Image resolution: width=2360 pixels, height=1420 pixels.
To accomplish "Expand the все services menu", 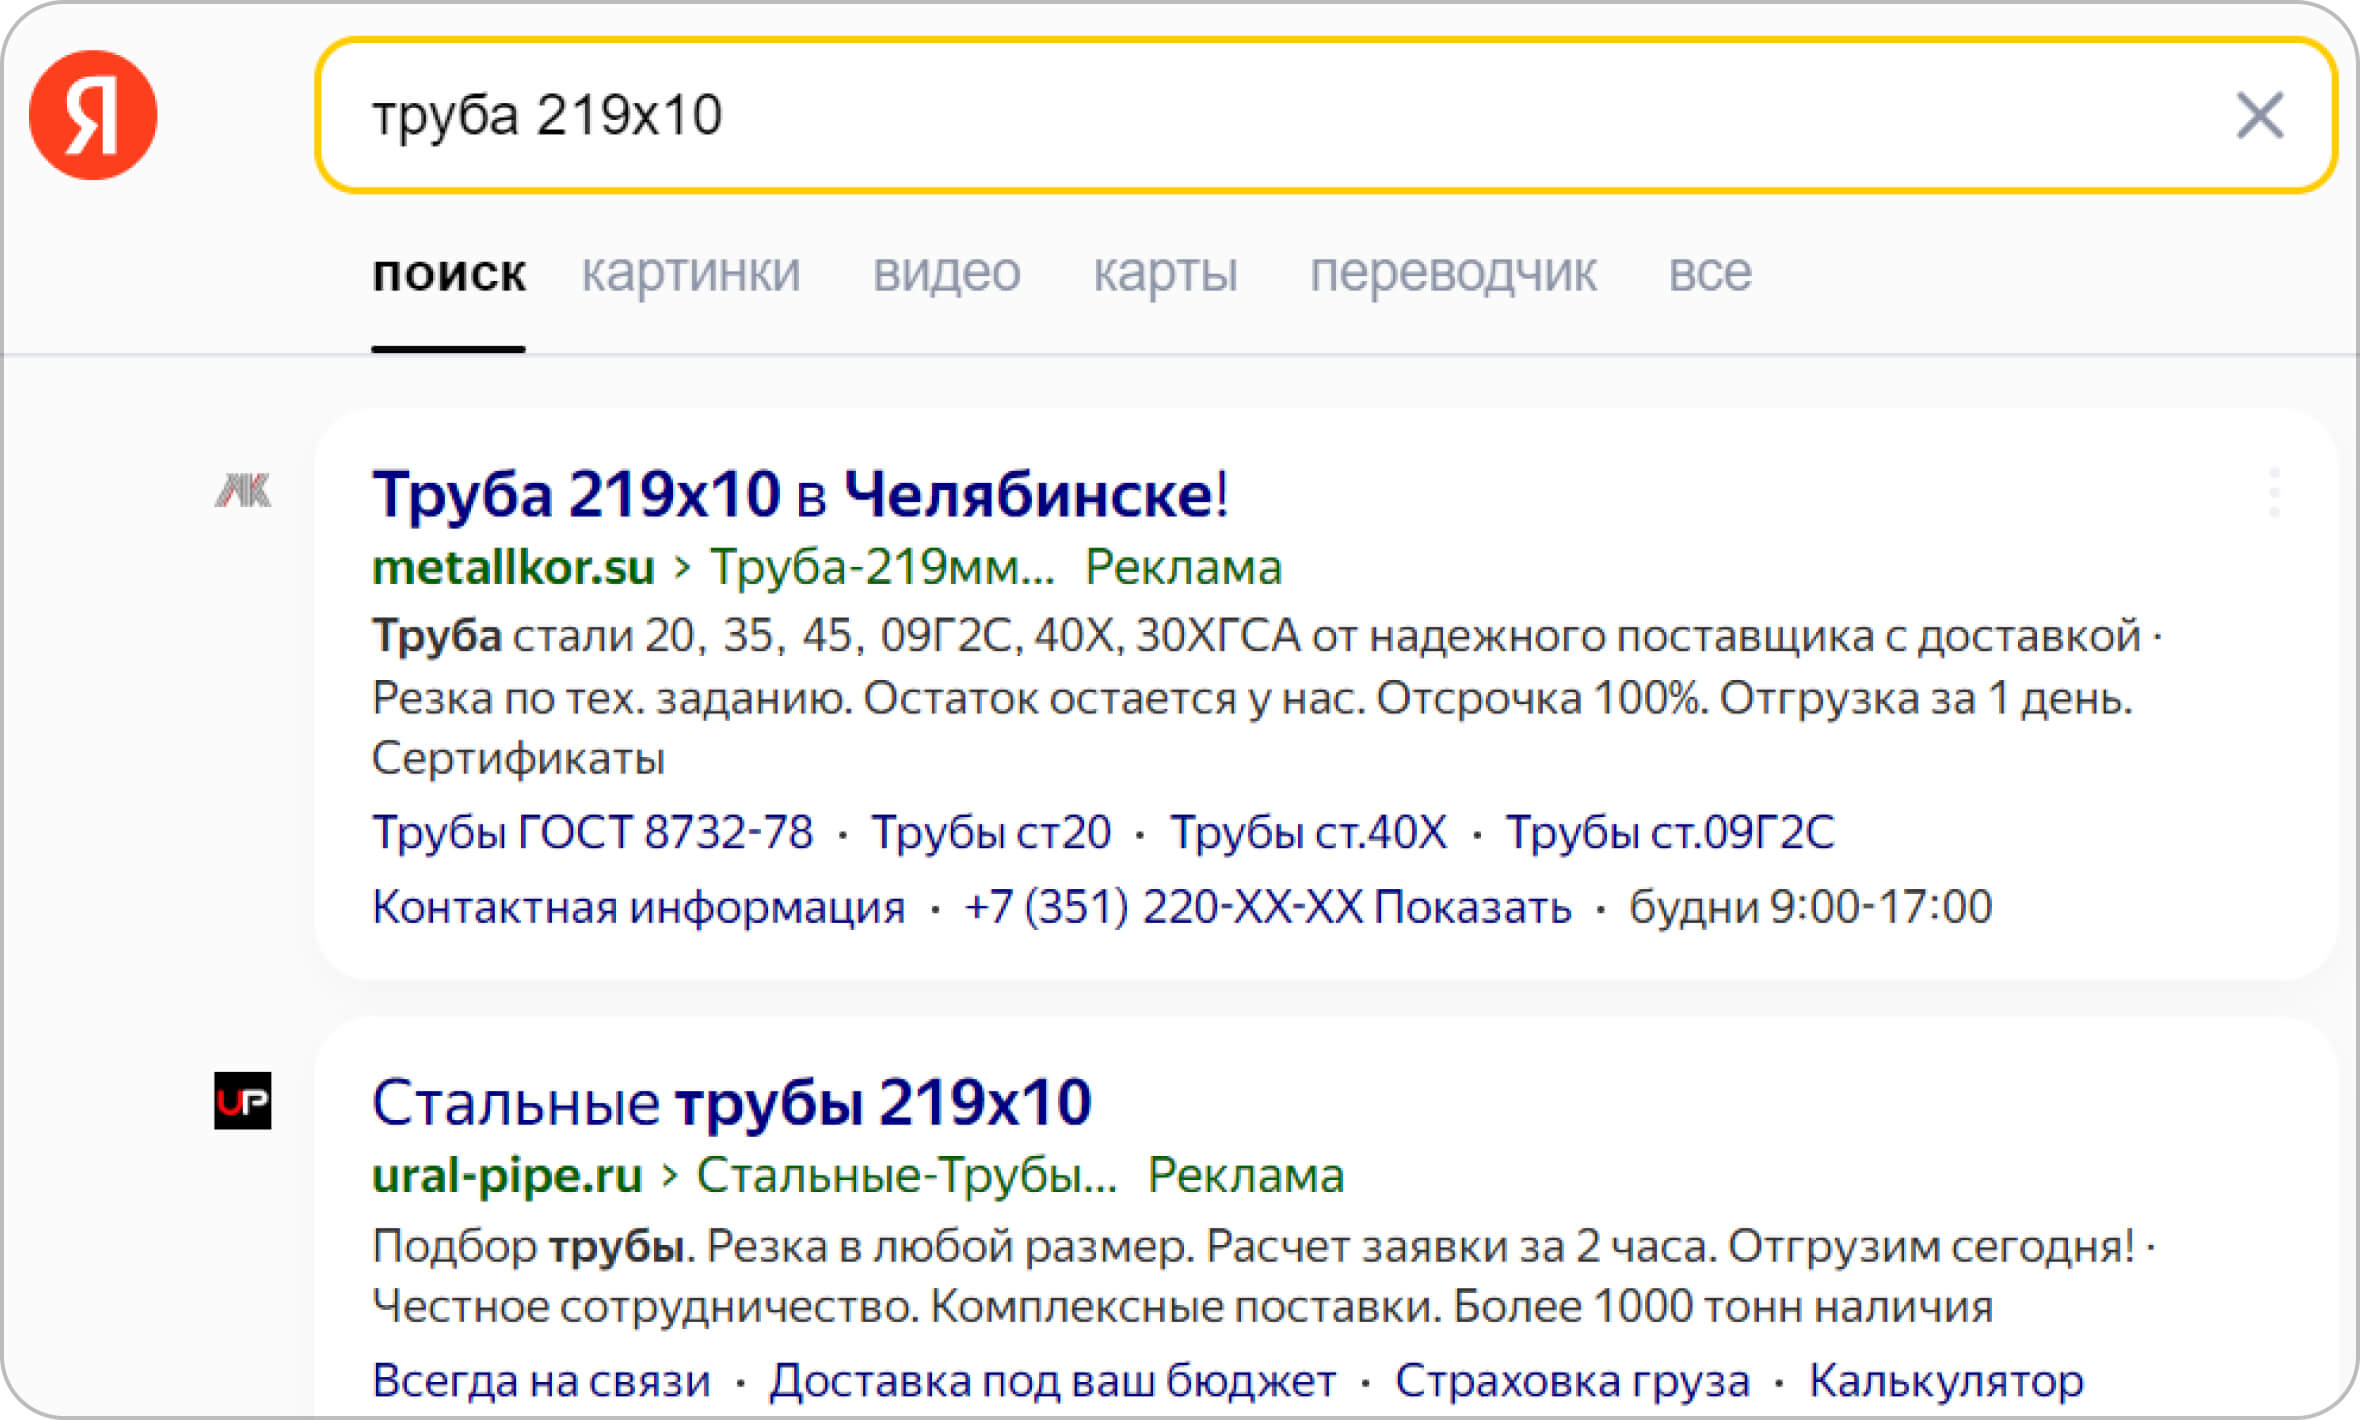I will pos(1709,273).
